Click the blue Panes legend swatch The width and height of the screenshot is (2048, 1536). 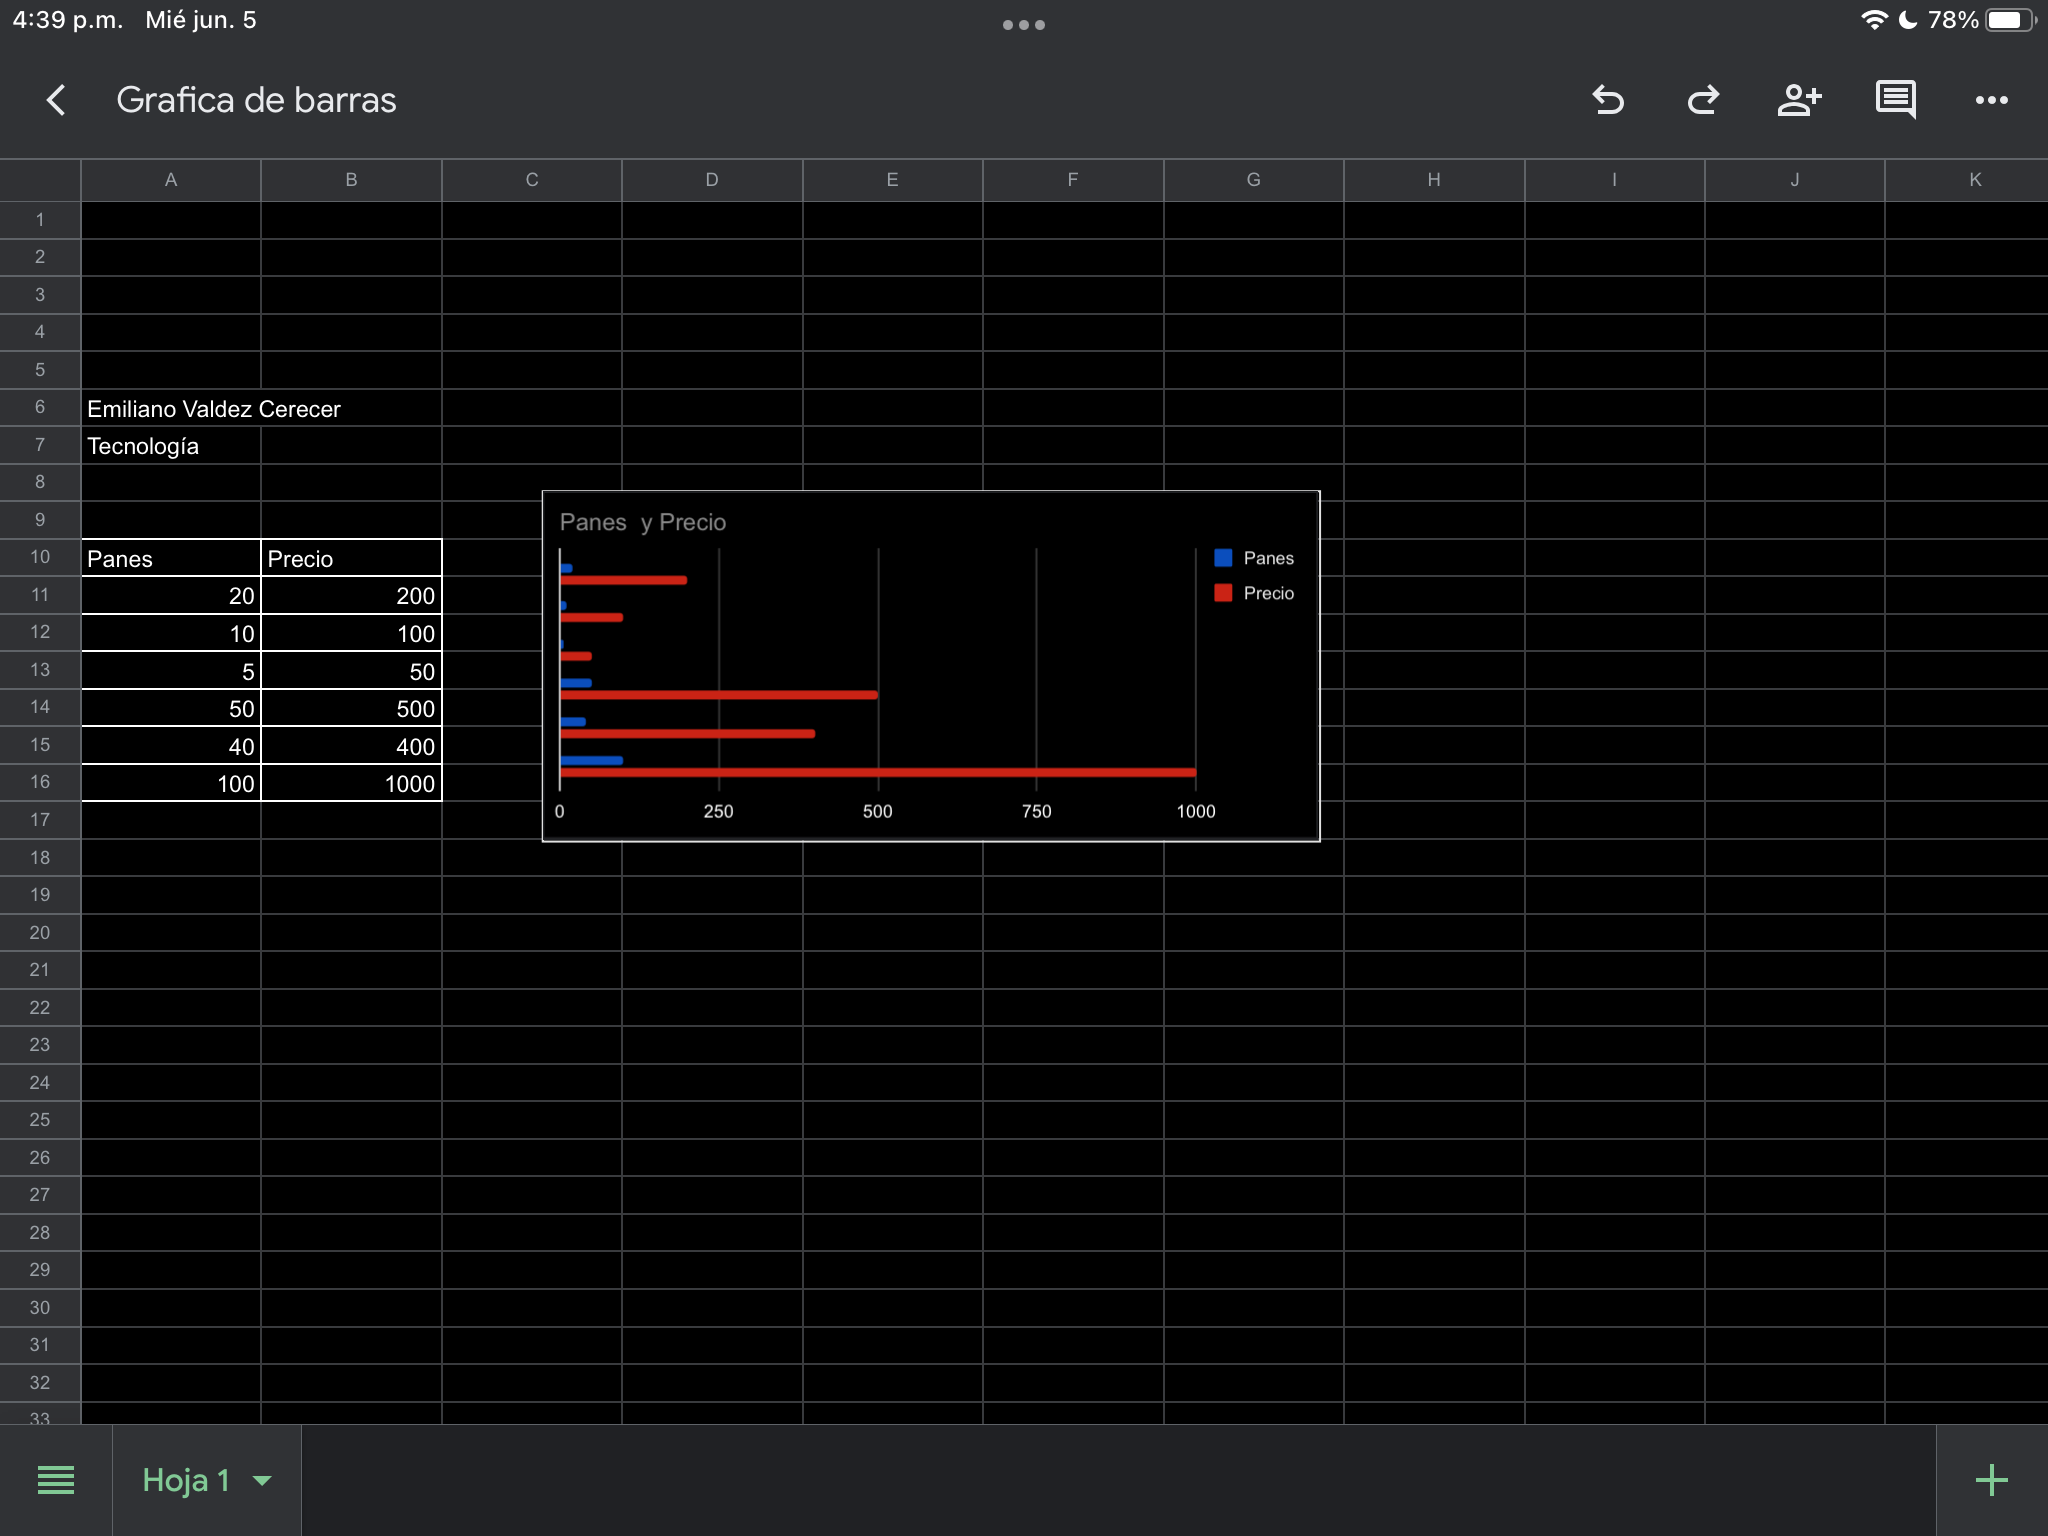pyautogui.click(x=1223, y=558)
